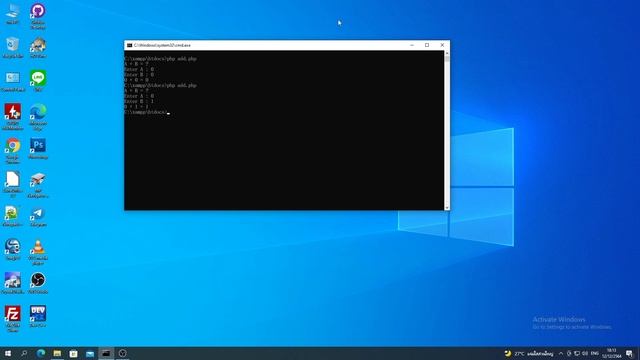Viewport: 640px width, 360px height.
Task: Select the Recycle Bin desktop icon
Action: coord(13,47)
